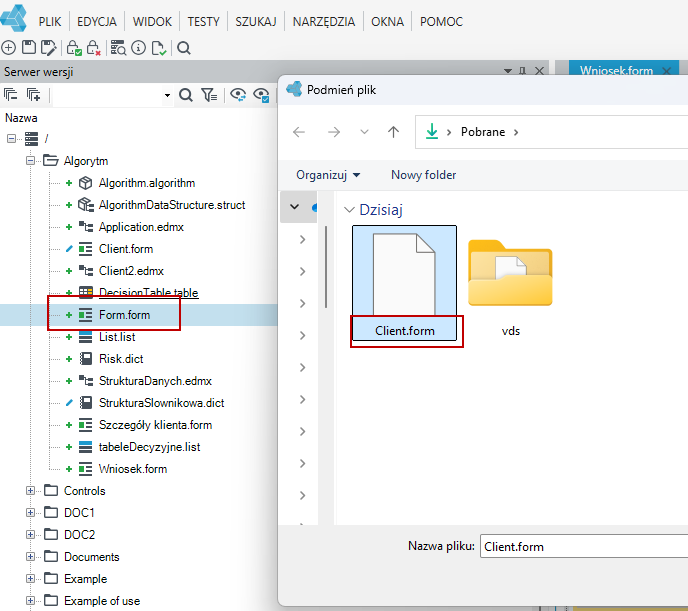Collapse the root server node
Screen dimensions: 688x611
pos(11,139)
